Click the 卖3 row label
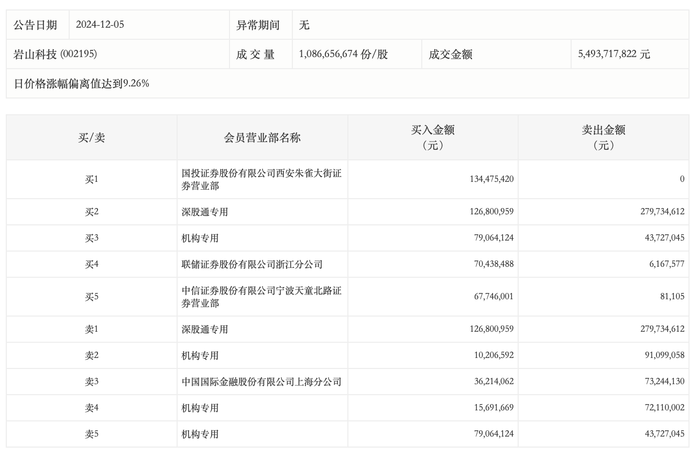Viewport: 700px width, 456px height. [92, 382]
